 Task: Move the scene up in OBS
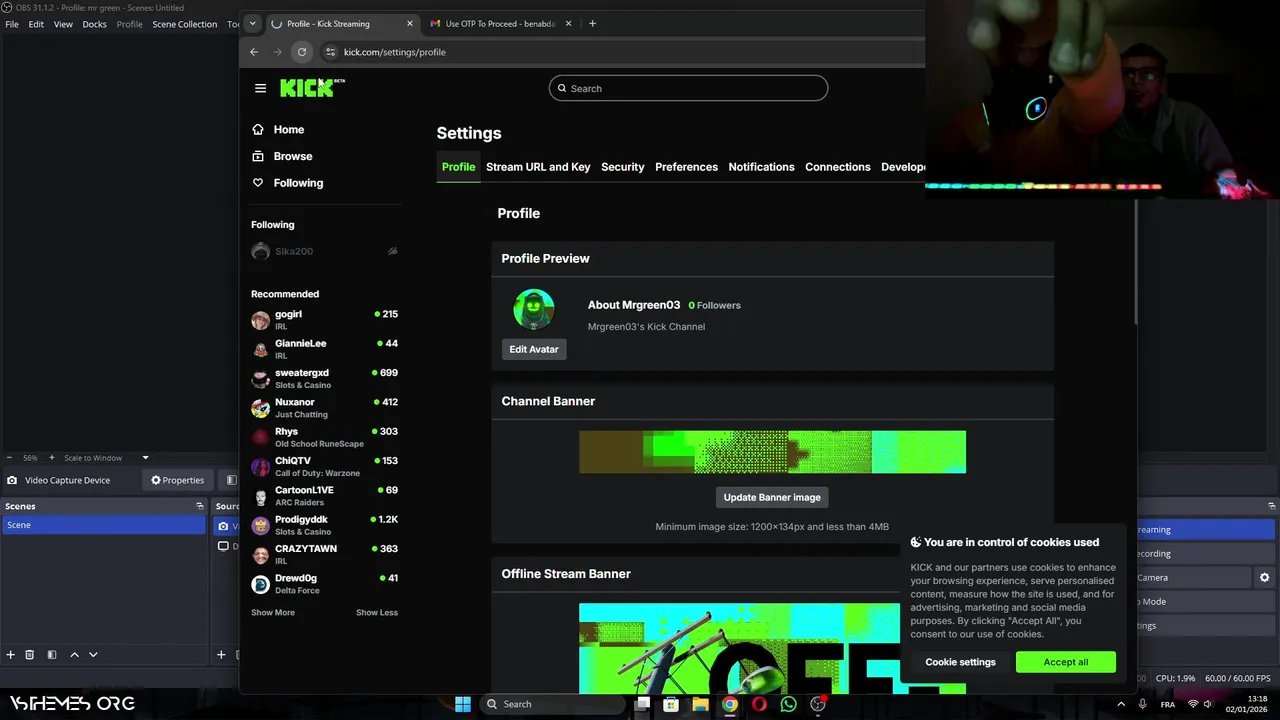(74, 655)
